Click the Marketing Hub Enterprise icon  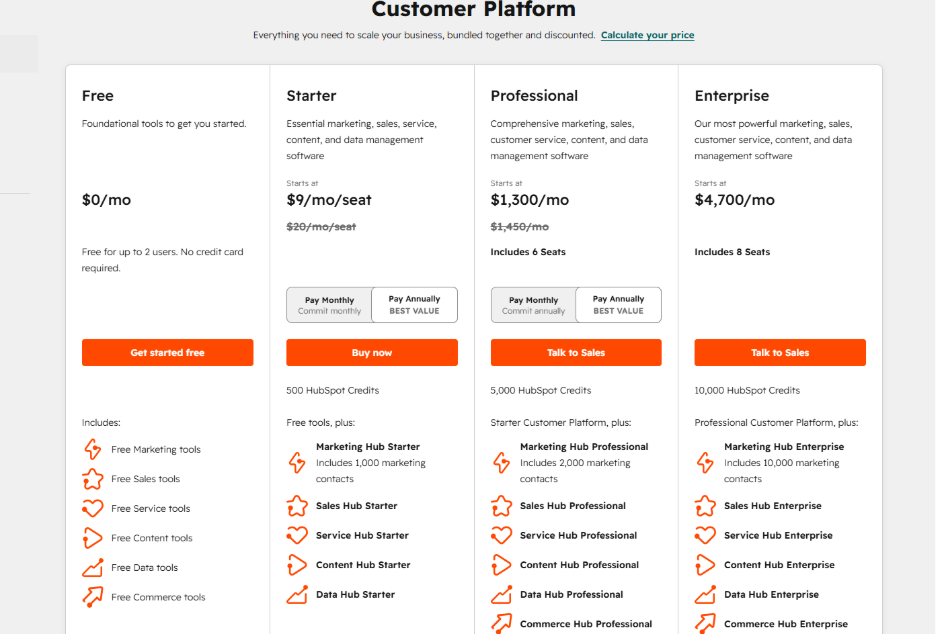706,463
